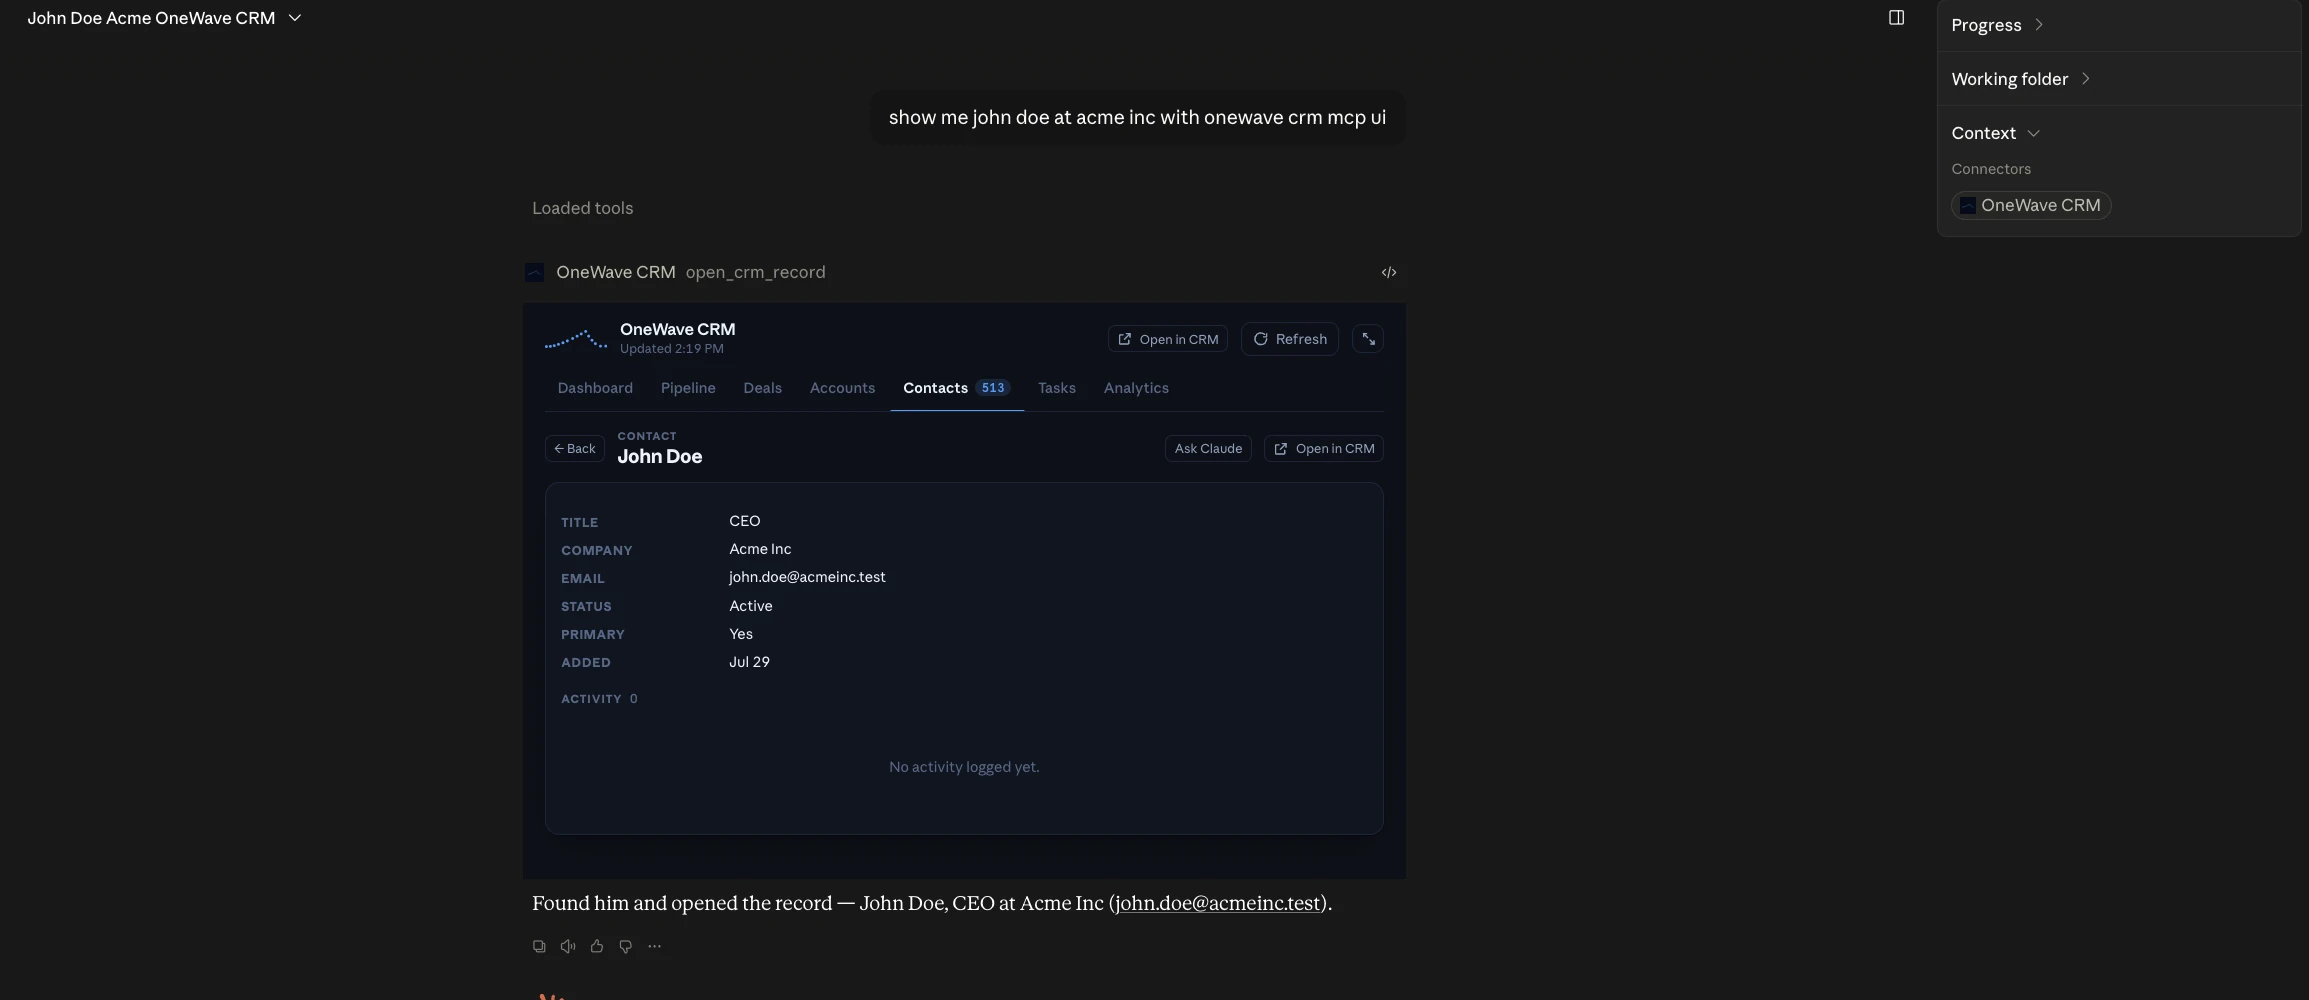The width and height of the screenshot is (2309, 1000).
Task: Go Back from the contact record
Action: (575, 449)
